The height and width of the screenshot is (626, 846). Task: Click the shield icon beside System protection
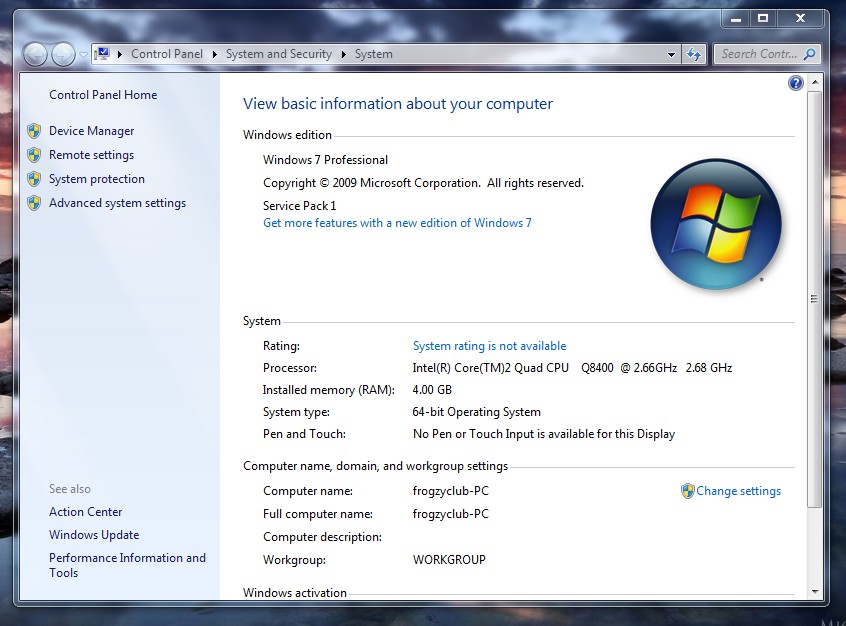(34, 179)
